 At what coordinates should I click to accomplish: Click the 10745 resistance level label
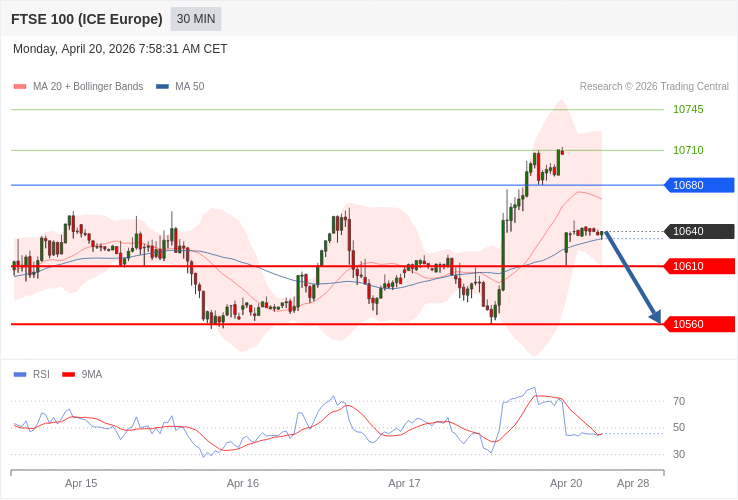pos(688,109)
